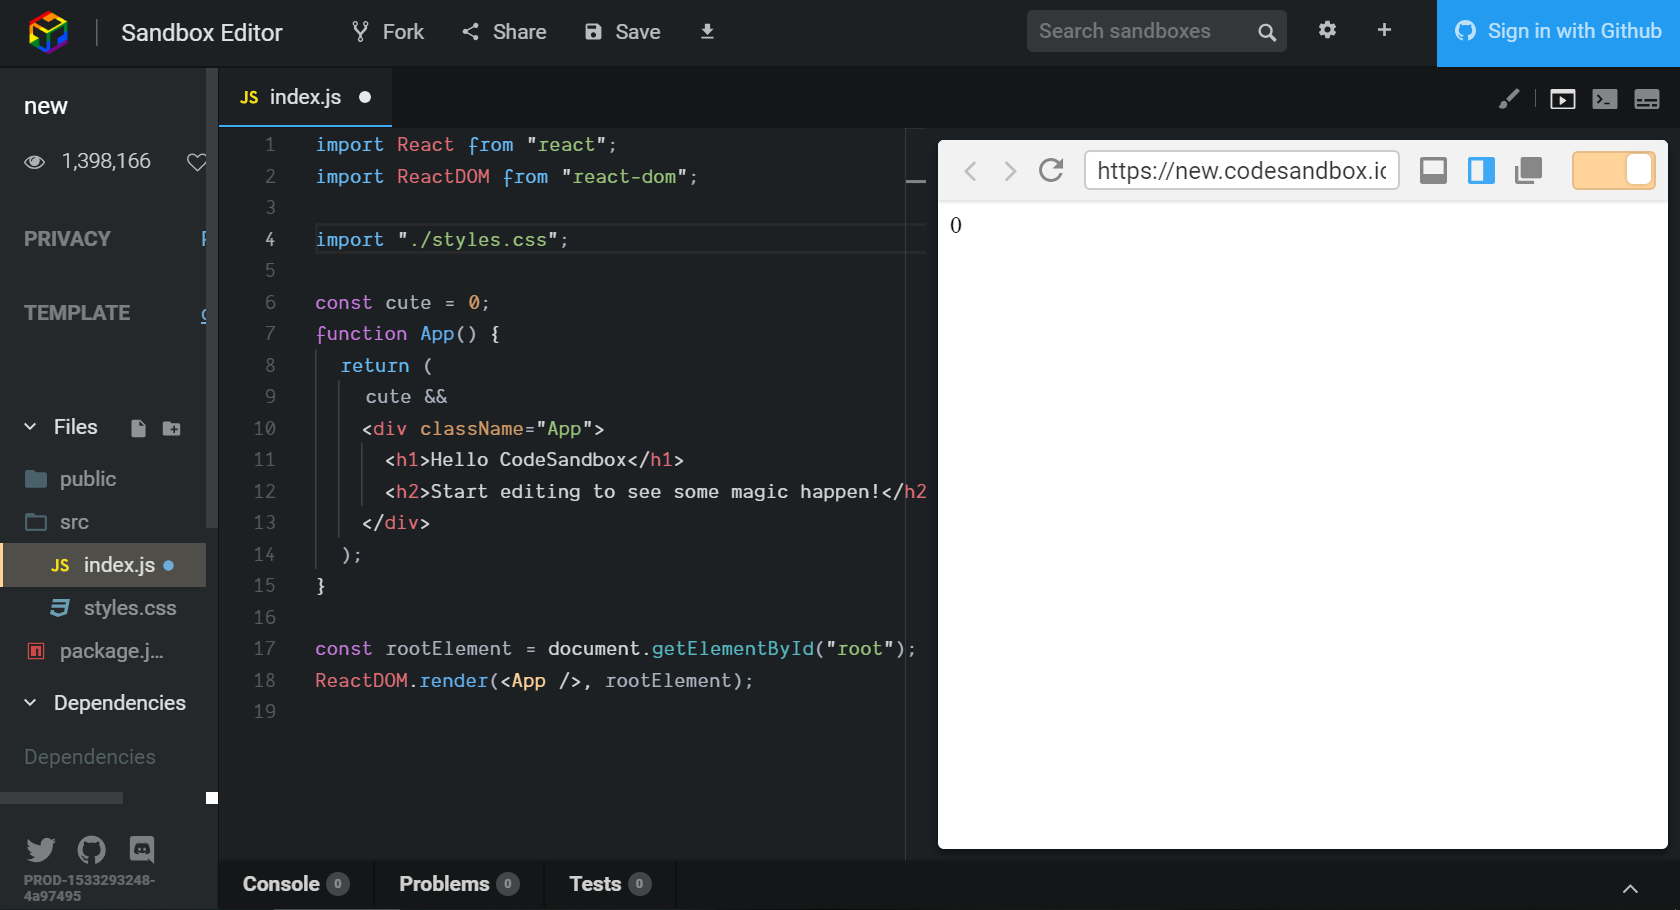Fork the sandbox
The height and width of the screenshot is (910, 1680).
(388, 32)
